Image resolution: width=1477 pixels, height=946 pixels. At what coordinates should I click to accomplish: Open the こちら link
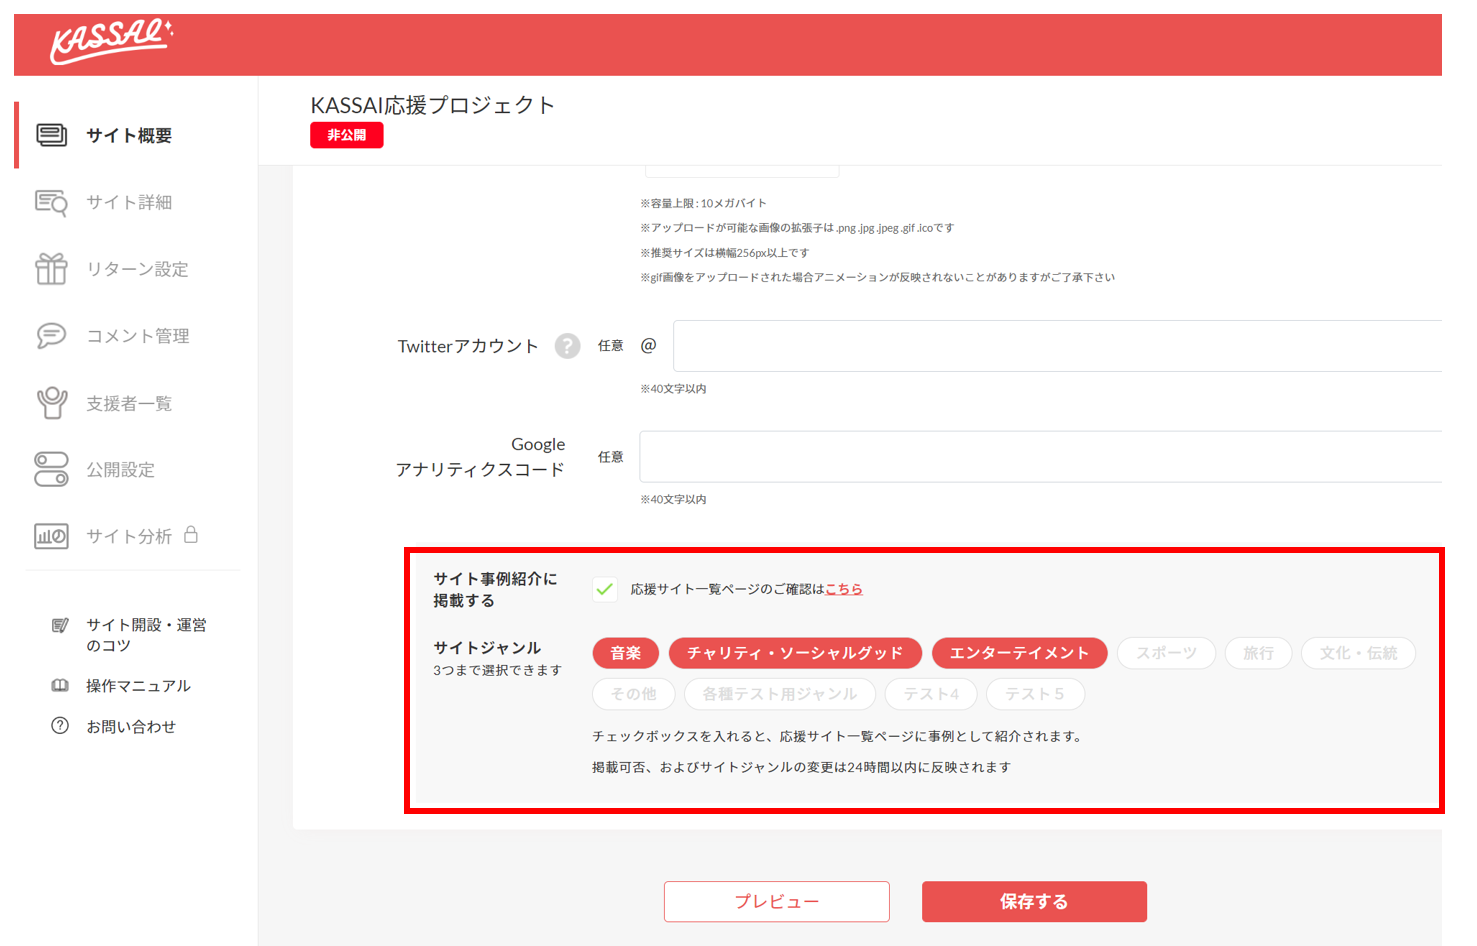[843, 589]
